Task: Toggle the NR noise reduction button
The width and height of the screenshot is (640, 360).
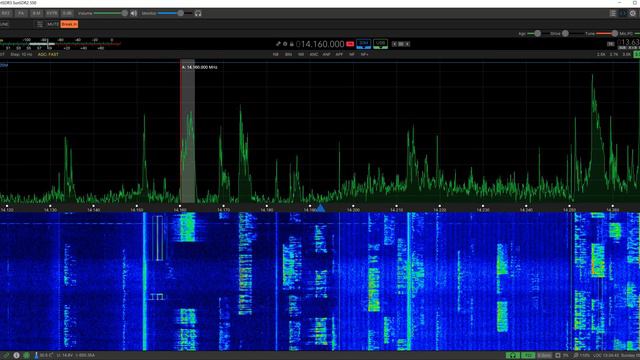Action: (x=301, y=54)
